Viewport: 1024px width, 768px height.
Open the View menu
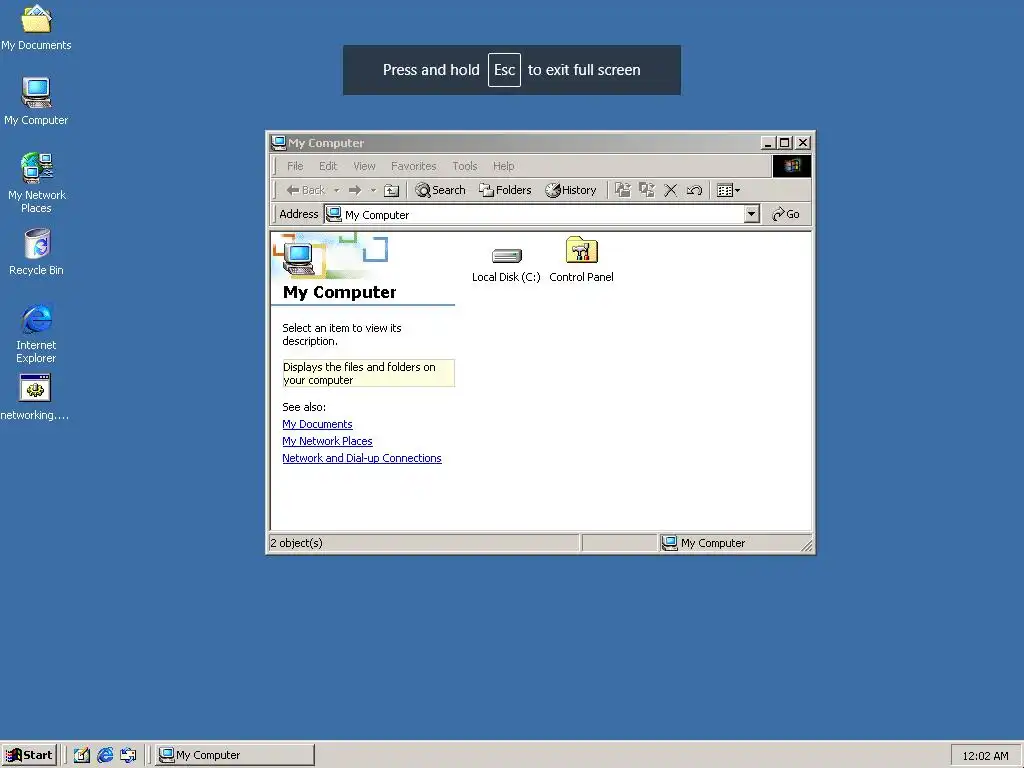364,166
